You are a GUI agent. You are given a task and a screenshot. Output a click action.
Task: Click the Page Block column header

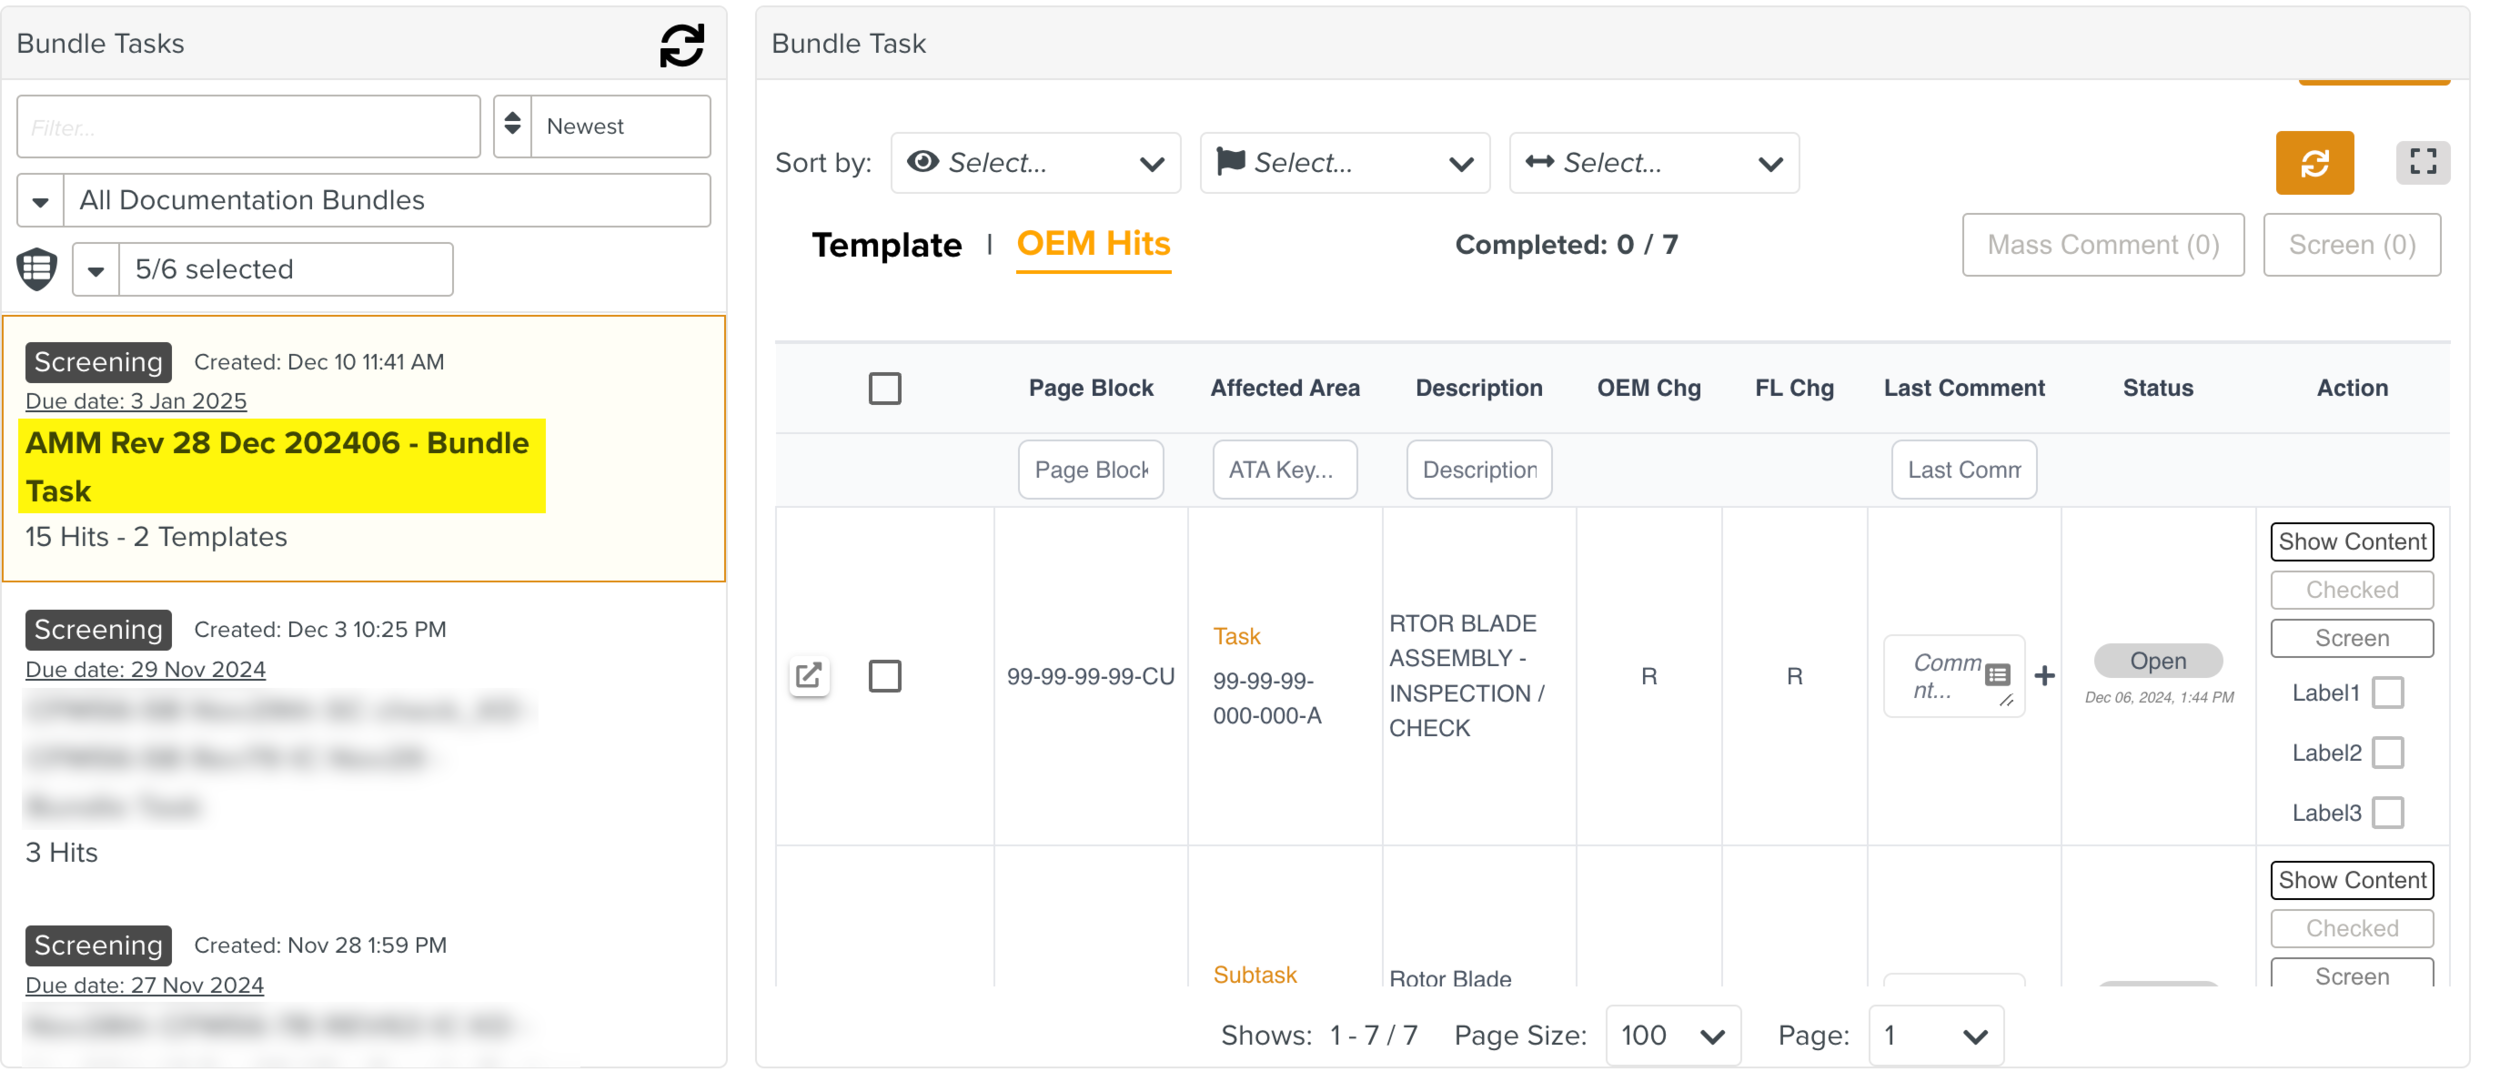[x=1090, y=388]
